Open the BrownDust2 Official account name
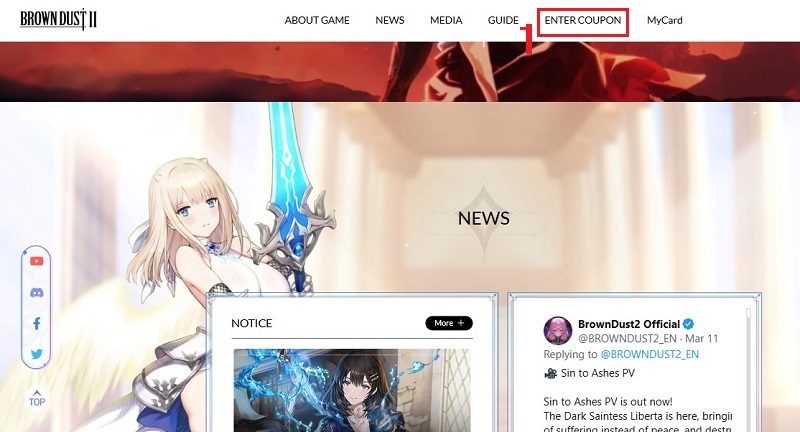800x432 pixels. tap(629, 324)
